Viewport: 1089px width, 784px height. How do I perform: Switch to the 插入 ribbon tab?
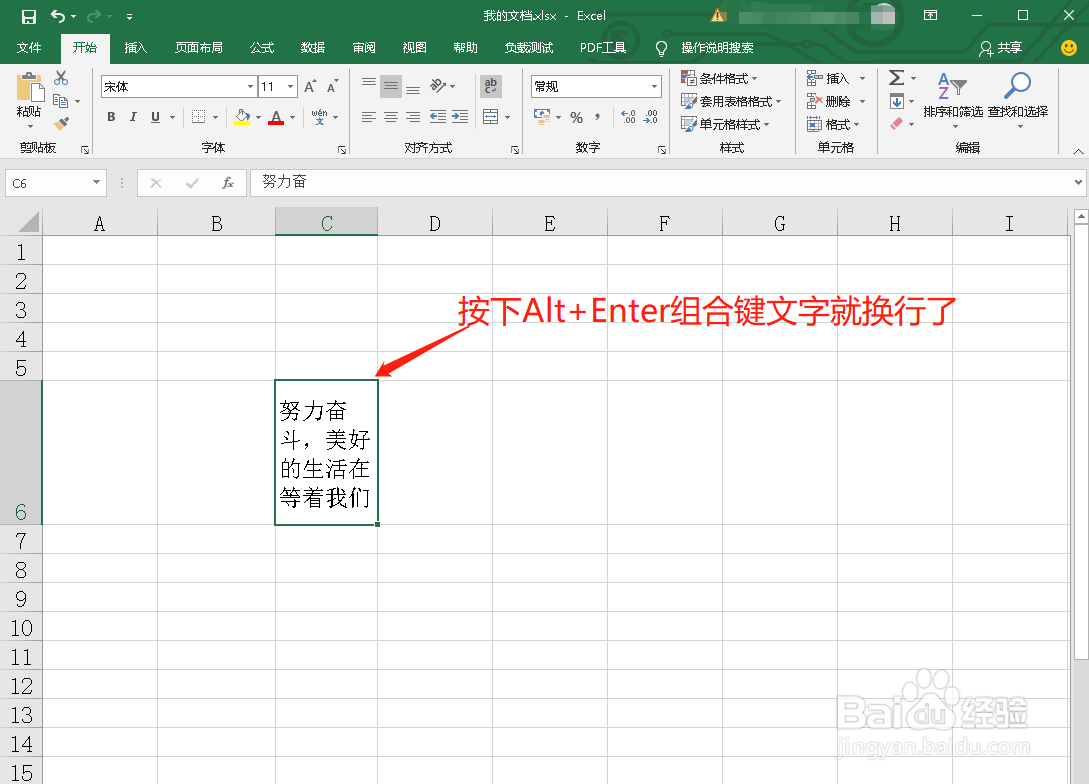point(135,47)
